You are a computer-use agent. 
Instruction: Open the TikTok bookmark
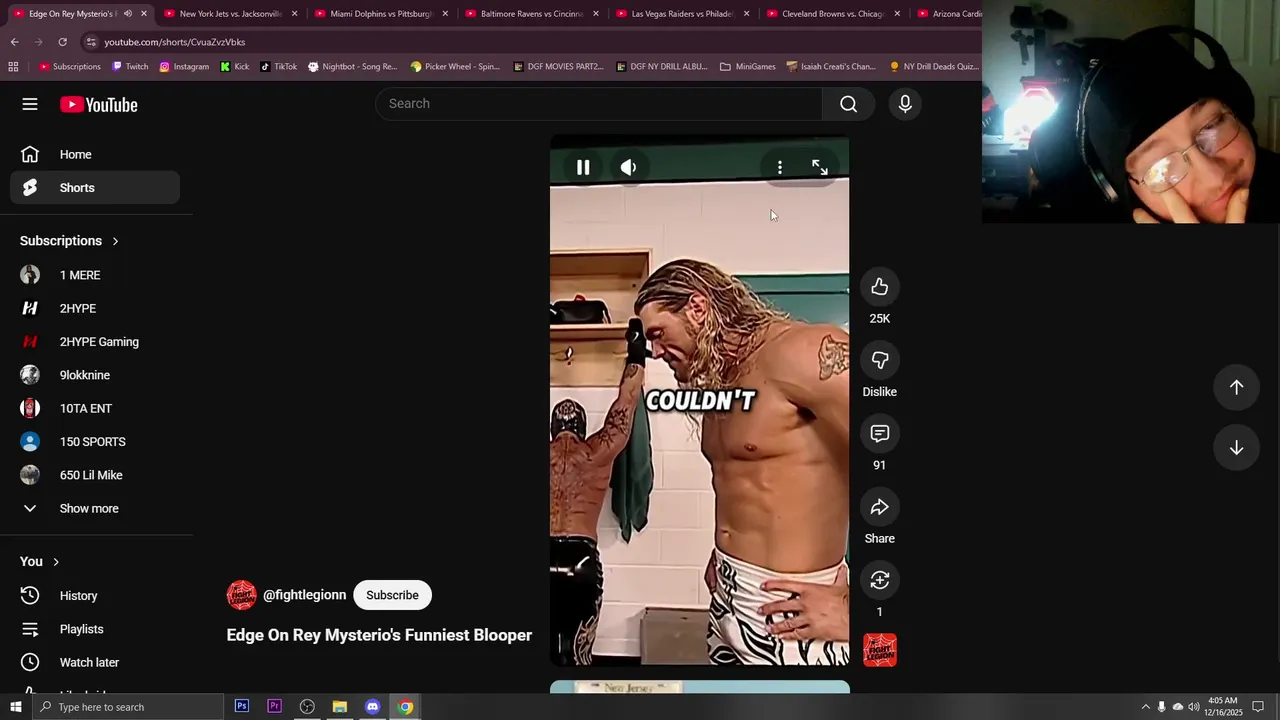tap(278, 67)
